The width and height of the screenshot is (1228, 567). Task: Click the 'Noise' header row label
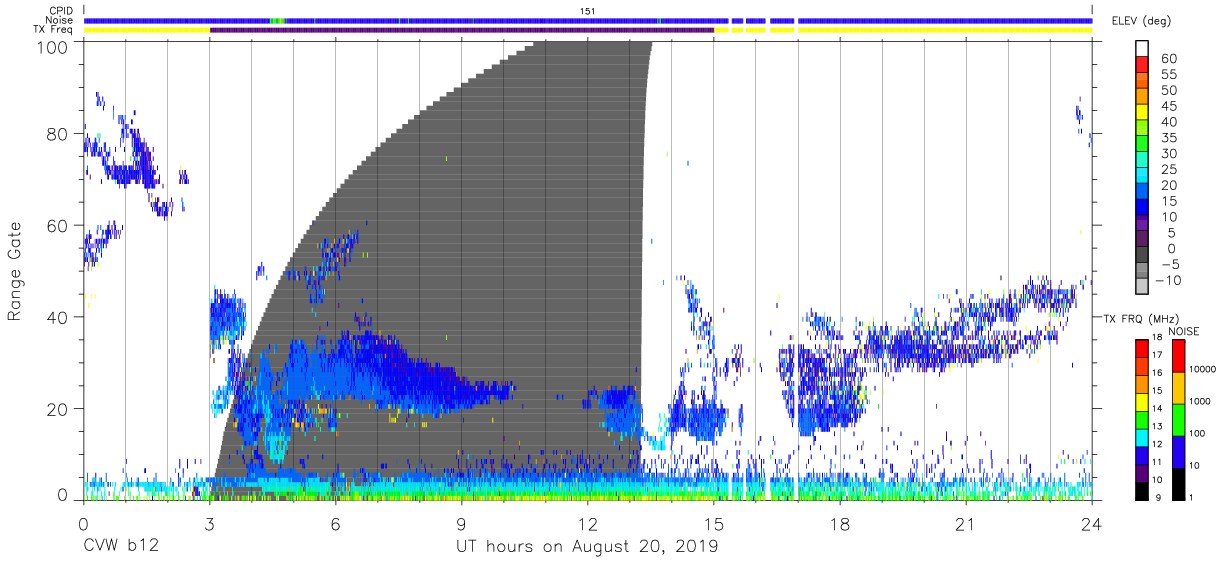click(62, 20)
